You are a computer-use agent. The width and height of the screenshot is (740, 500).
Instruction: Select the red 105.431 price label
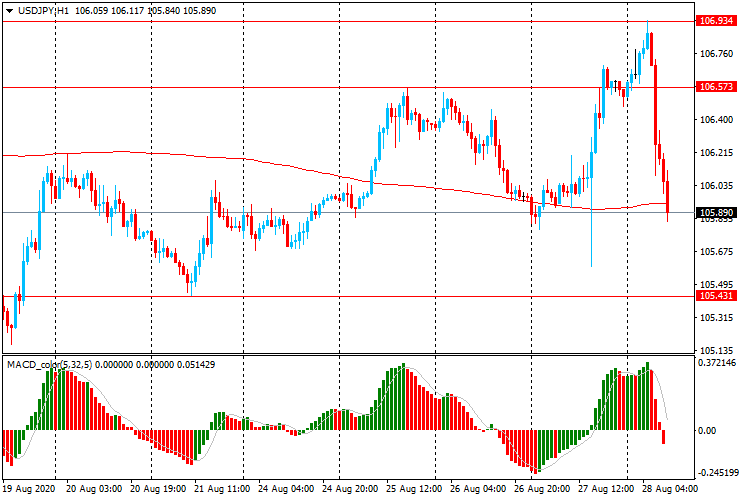(714, 296)
